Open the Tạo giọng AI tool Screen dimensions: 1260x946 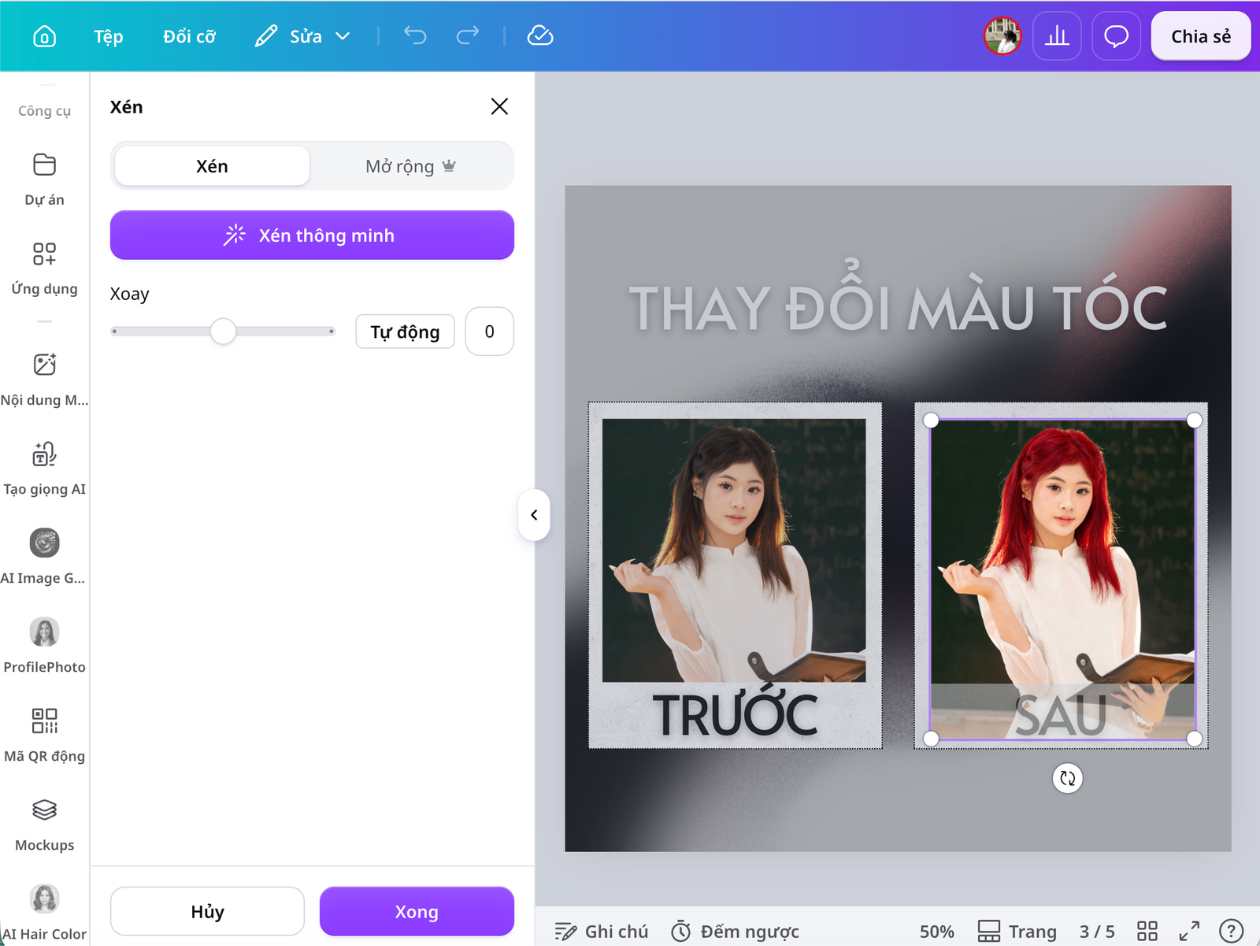click(x=44, y=468)
